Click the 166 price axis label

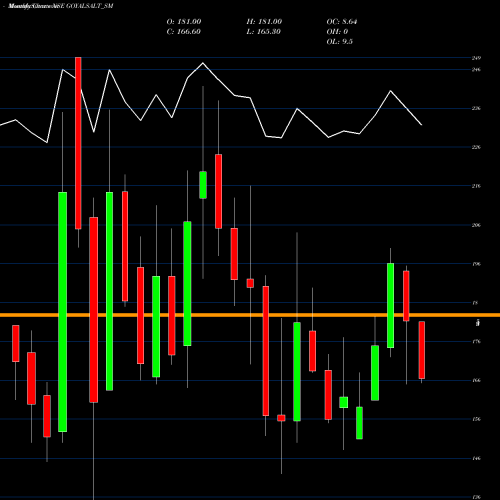click(476, 380)
